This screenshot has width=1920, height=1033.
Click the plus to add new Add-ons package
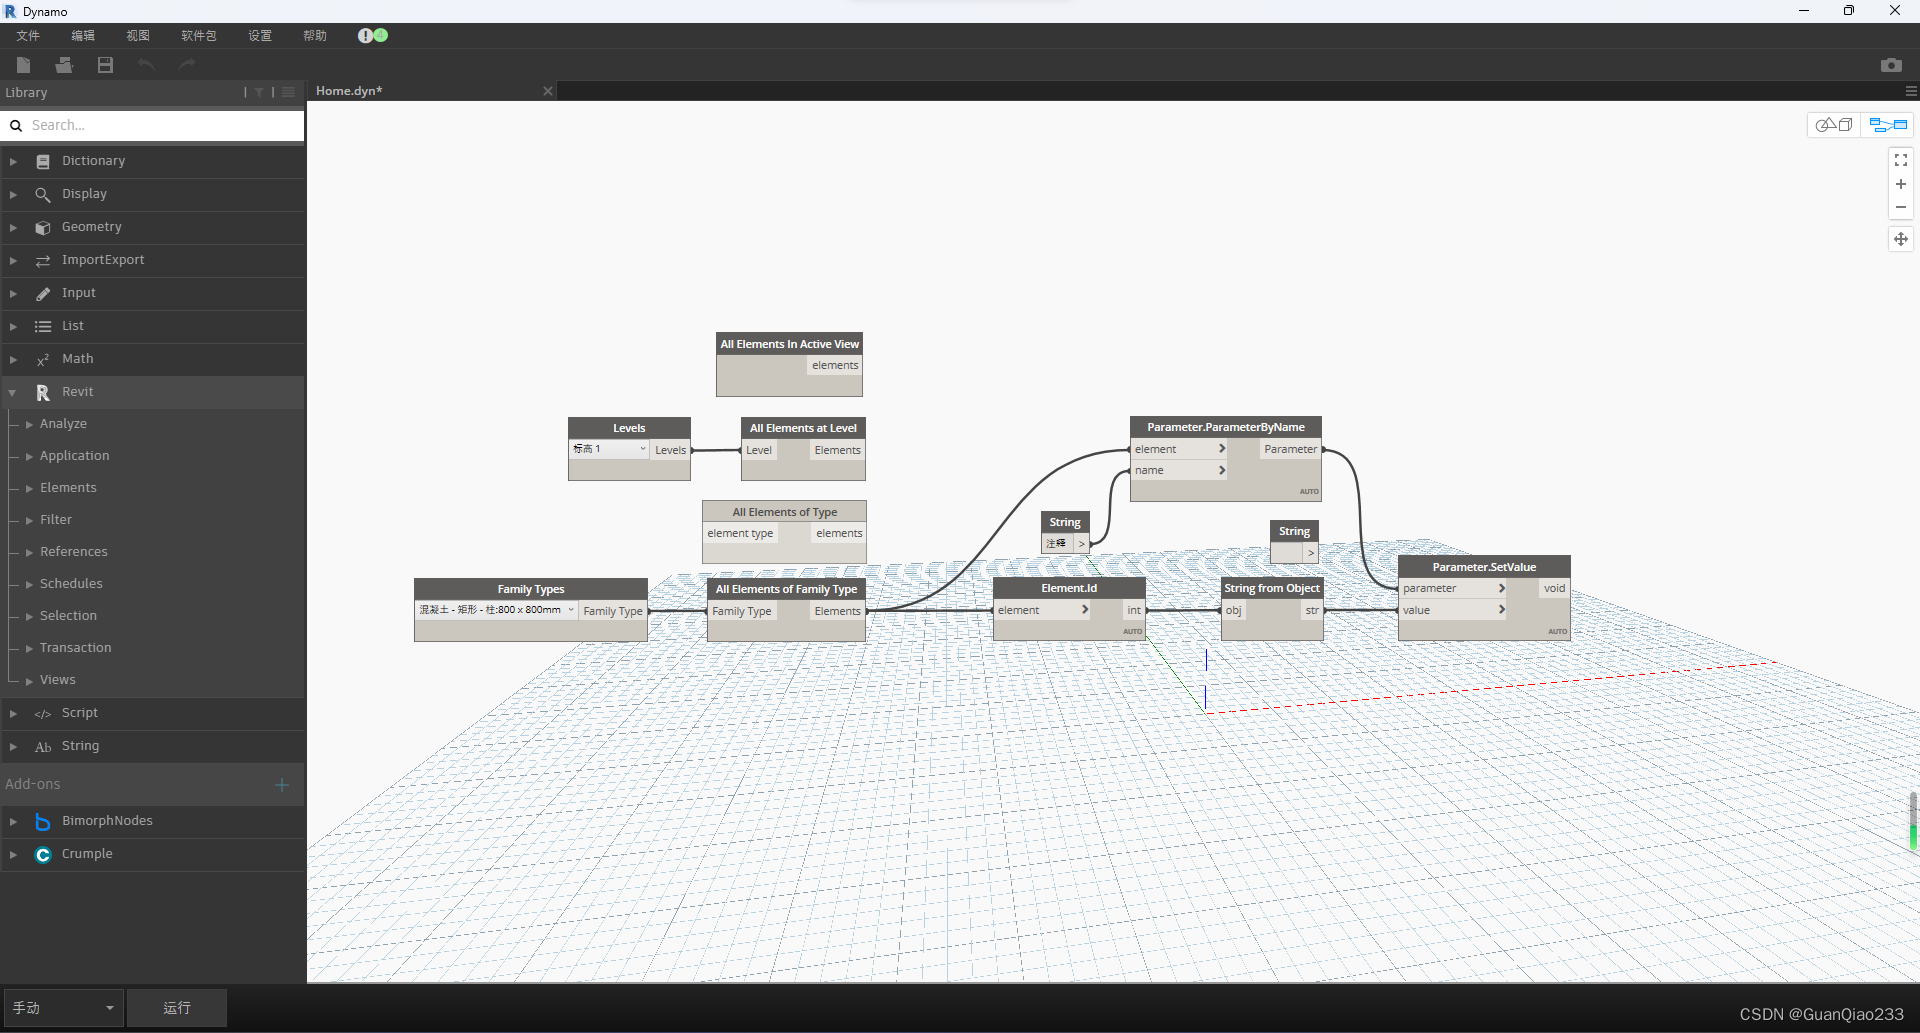[x=281, y=784]
